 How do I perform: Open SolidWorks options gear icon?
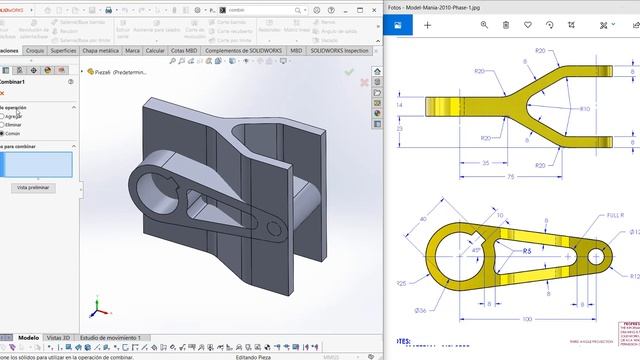click(198, 10)
